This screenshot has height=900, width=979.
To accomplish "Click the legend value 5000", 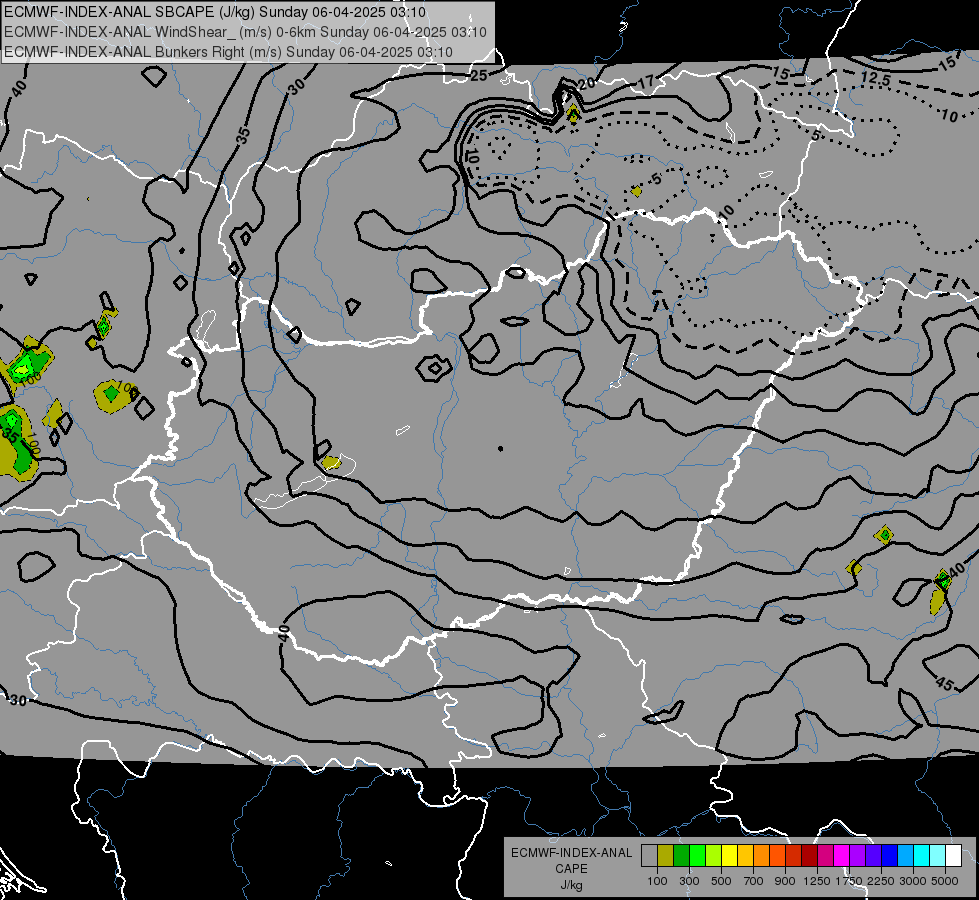I will [x=945, y=881].
